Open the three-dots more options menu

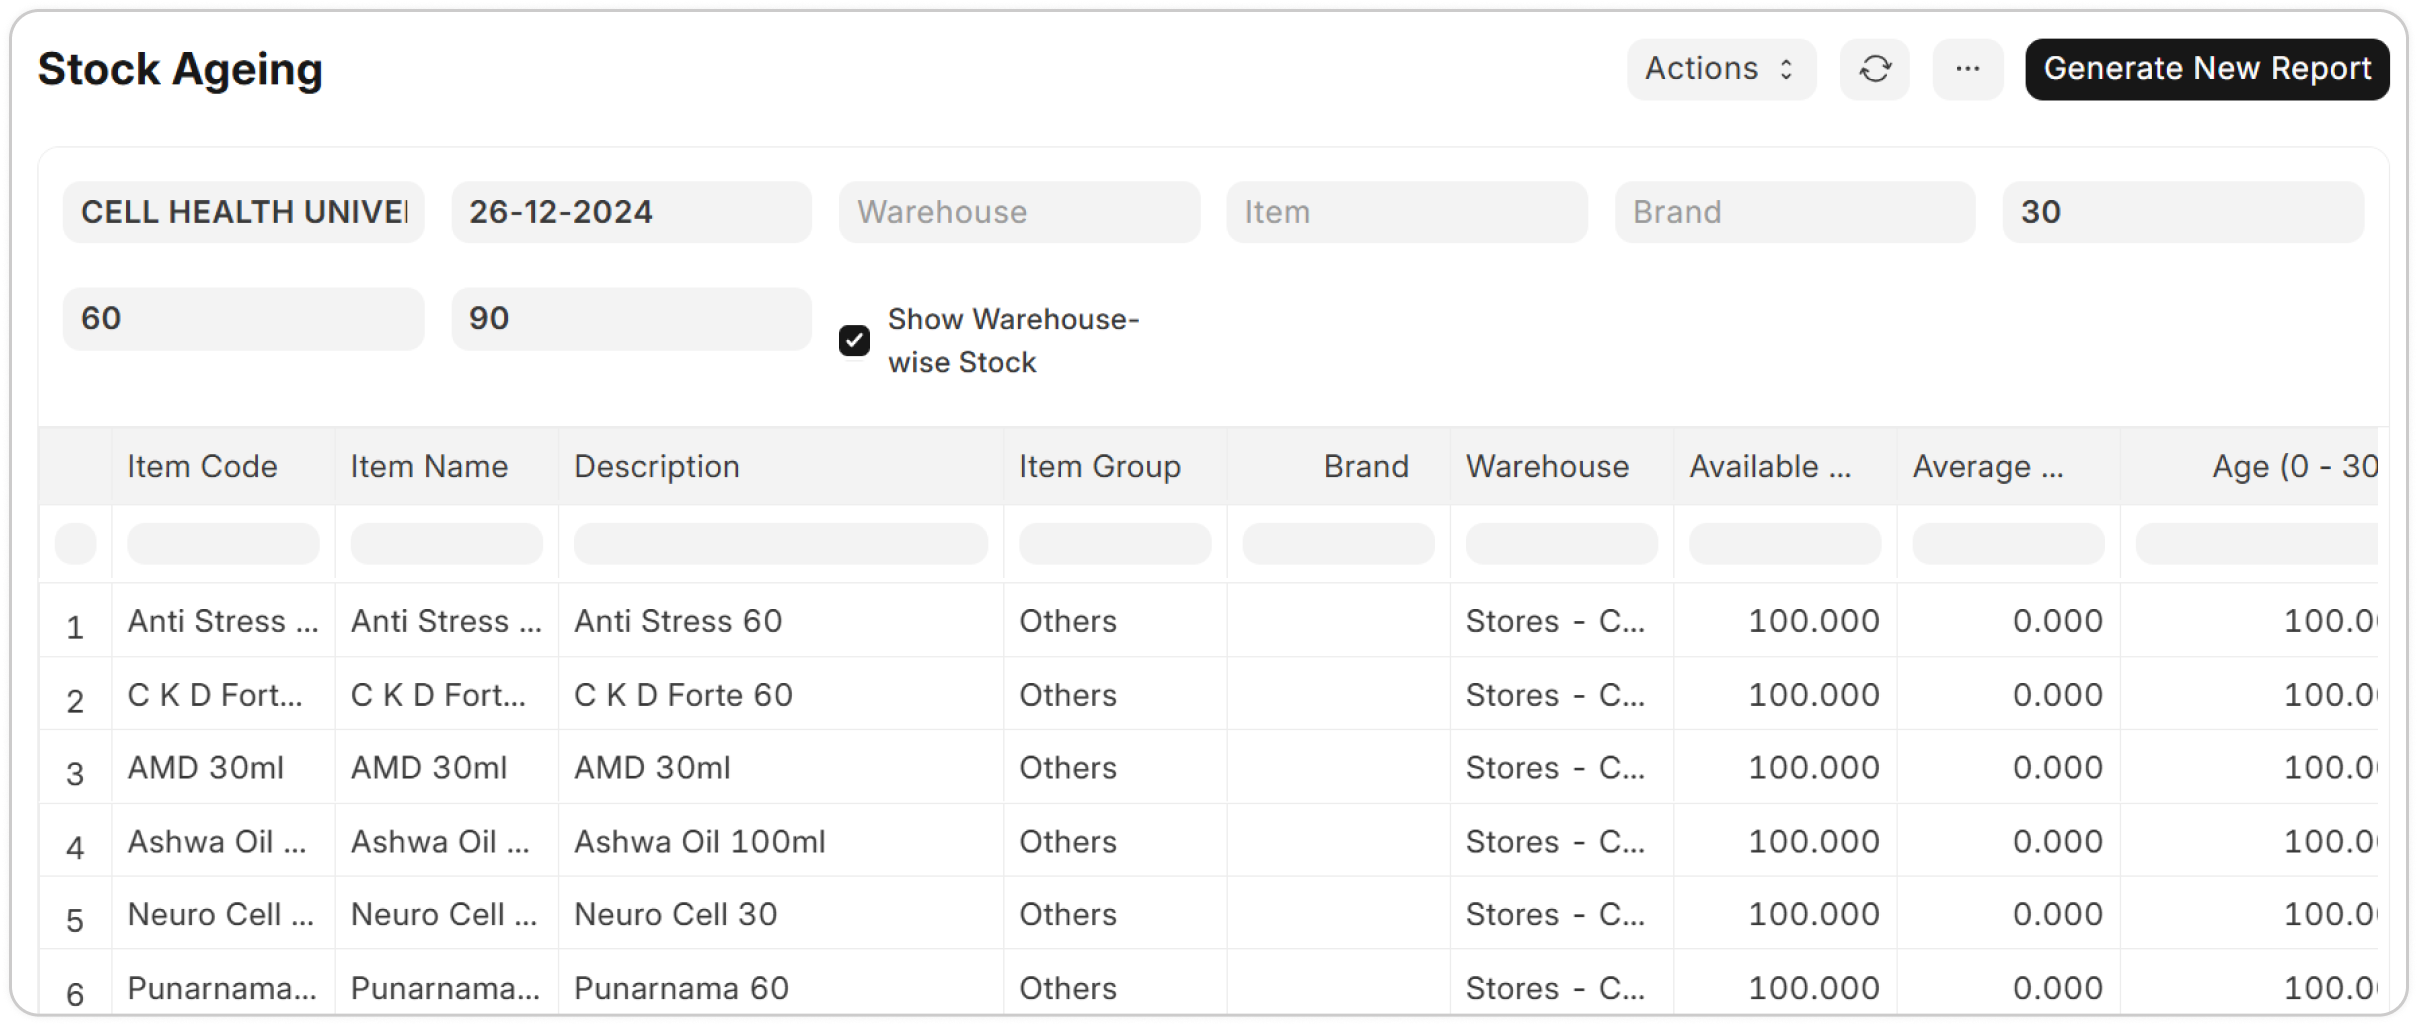tap(1967, 69)
